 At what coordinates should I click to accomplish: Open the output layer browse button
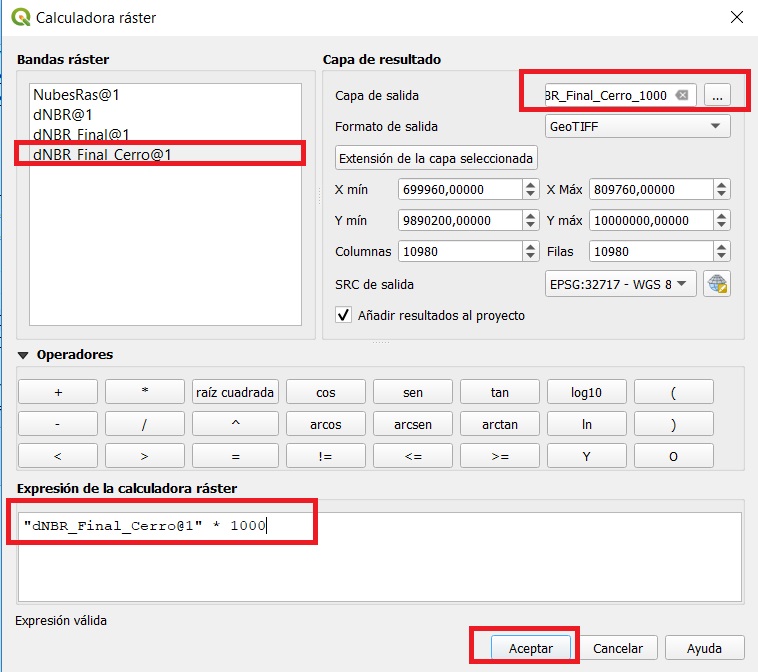pos(716,95)
